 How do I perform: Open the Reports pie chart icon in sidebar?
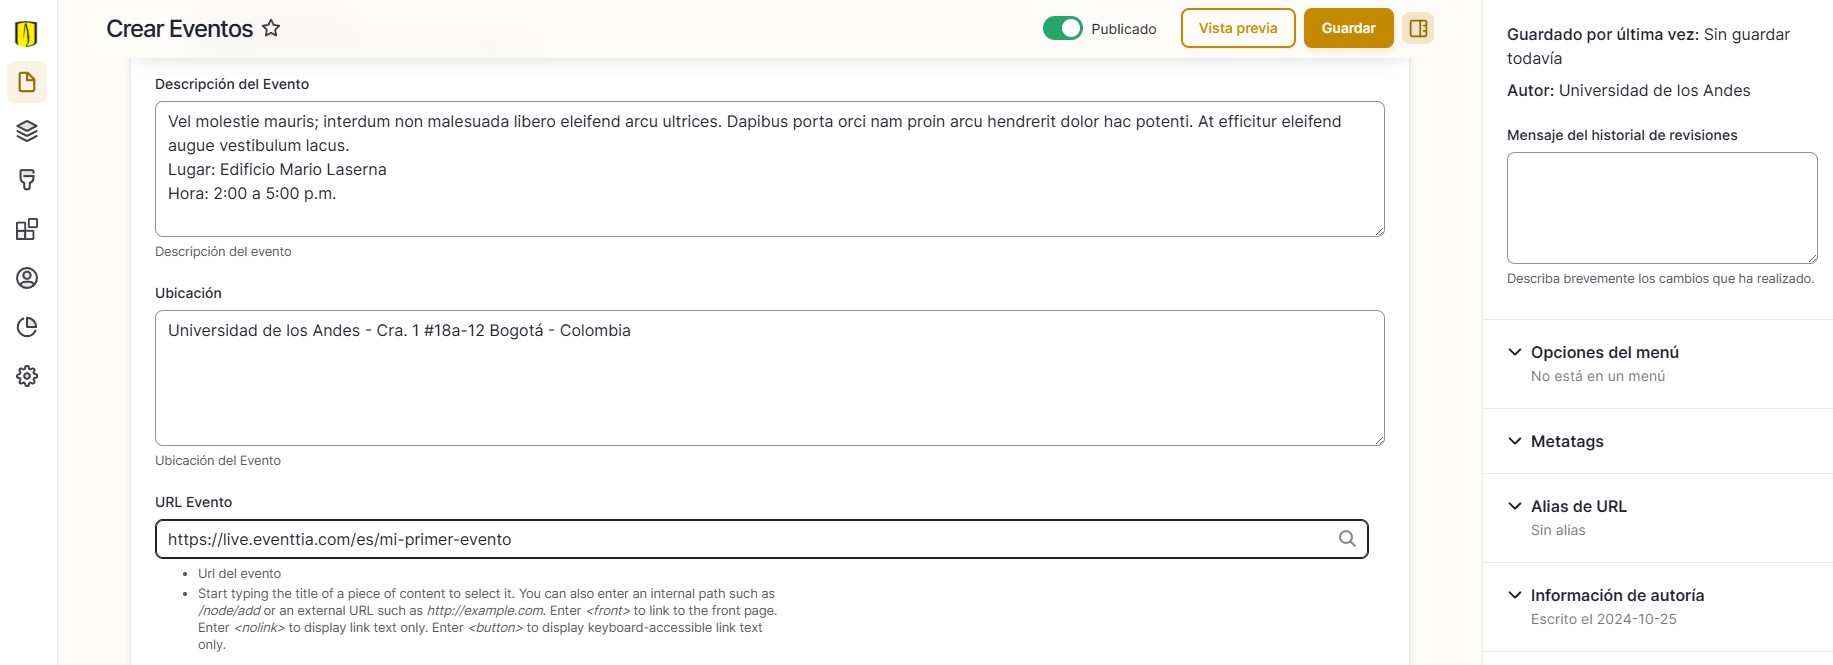27,327
